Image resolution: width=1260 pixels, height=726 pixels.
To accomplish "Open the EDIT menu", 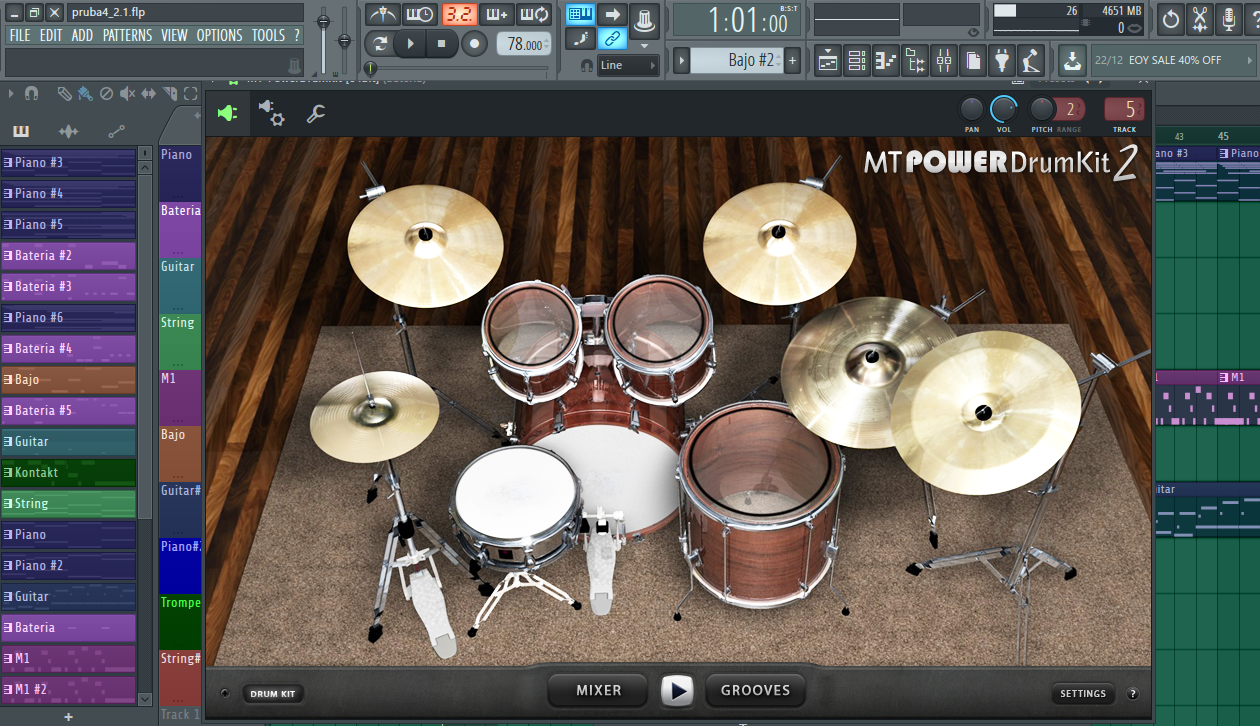I will click(x=51, y=35).
